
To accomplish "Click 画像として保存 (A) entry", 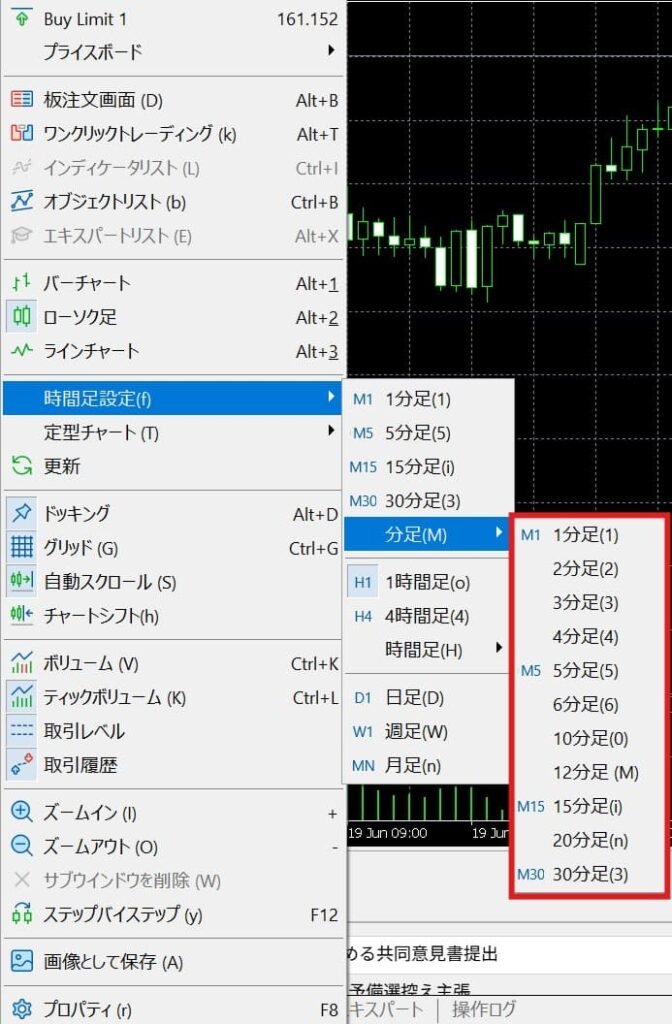I will pyautogui.click(x=172, y=961).
